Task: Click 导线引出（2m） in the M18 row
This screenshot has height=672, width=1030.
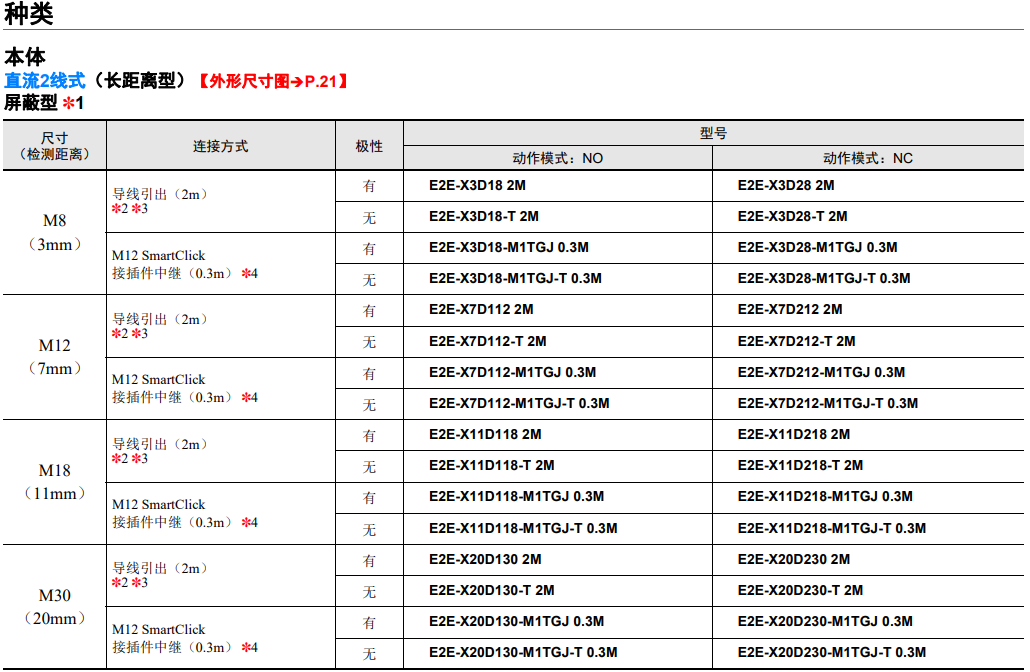Action: pyautogui.click(x=159, y=444)
